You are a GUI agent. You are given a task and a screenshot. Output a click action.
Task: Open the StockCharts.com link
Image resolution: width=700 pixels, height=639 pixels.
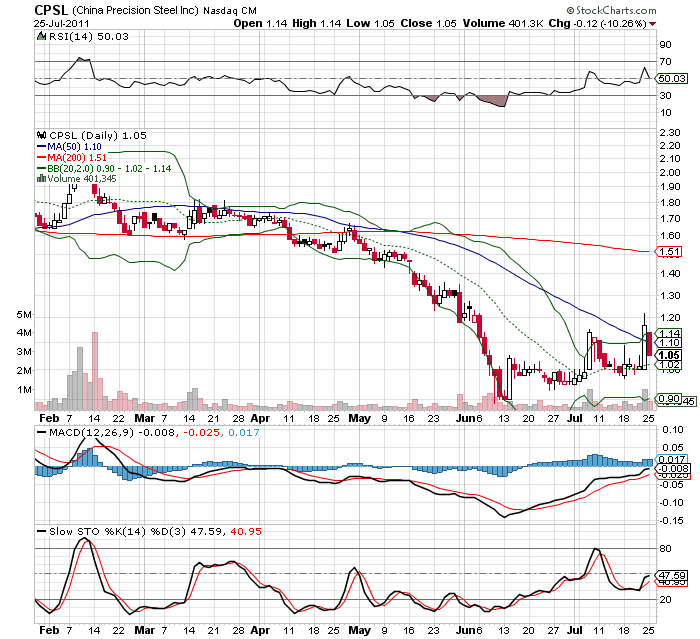(x=616, y=10)
